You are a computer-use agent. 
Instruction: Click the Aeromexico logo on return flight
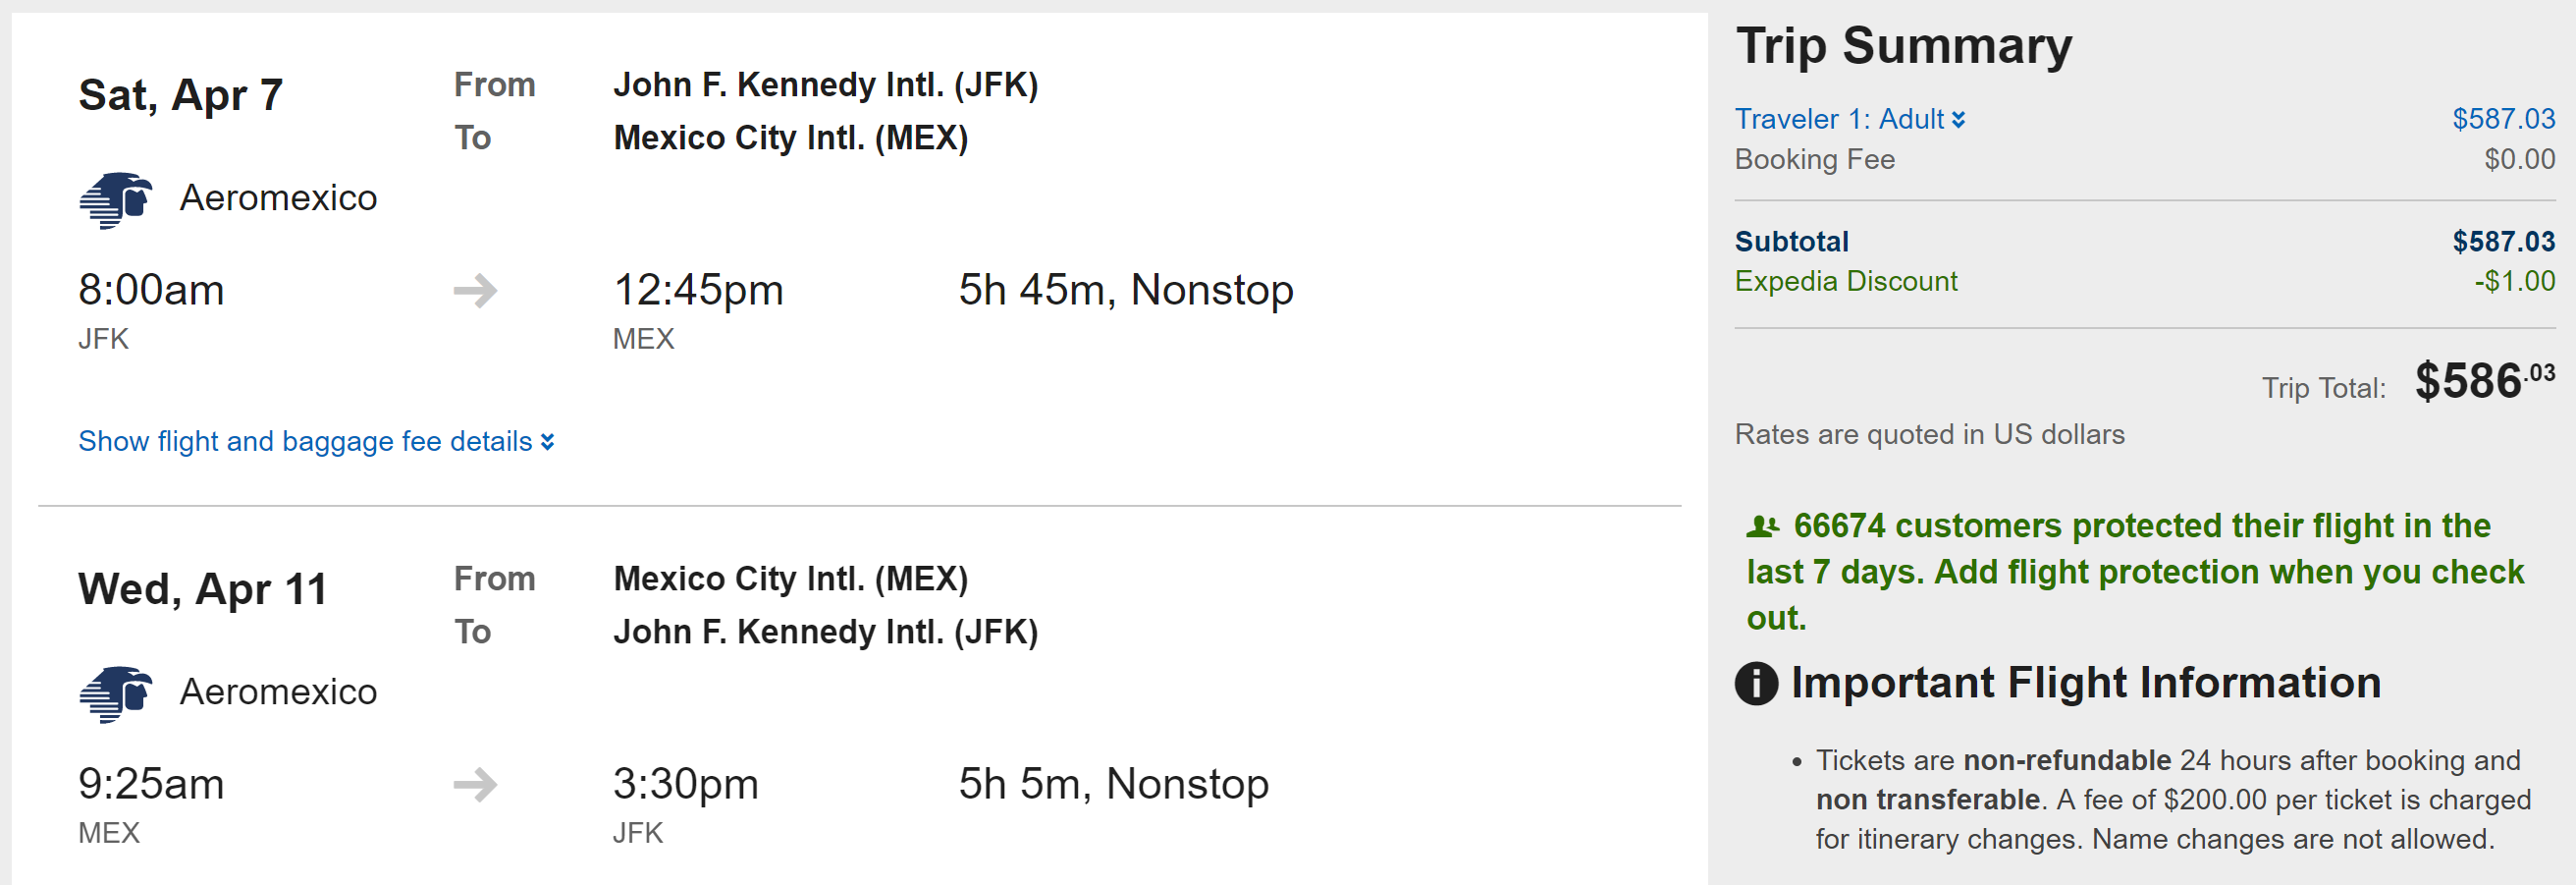point(115,694)
